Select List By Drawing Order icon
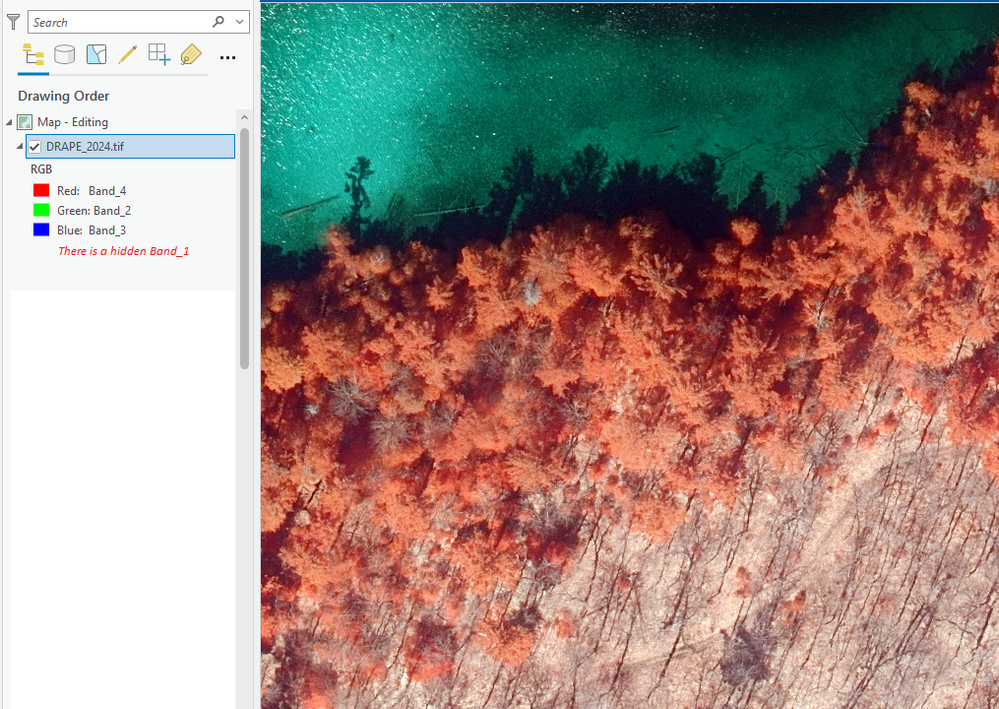Image resolution: width=999 pixels, height=709 pixels. (x=33, y=55)
